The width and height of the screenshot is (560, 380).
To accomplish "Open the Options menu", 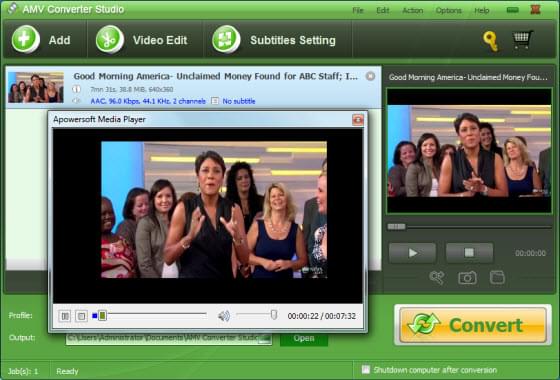I will coord(449,10).
